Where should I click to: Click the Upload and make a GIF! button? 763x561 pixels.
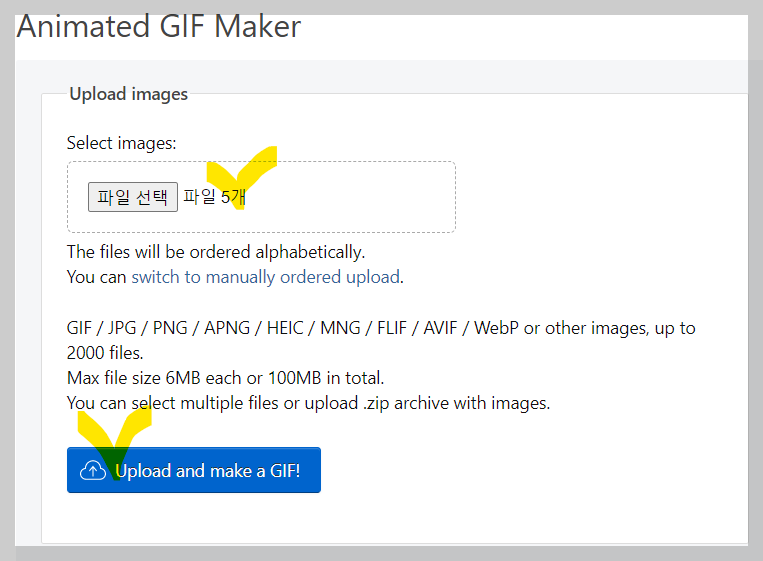194,470
